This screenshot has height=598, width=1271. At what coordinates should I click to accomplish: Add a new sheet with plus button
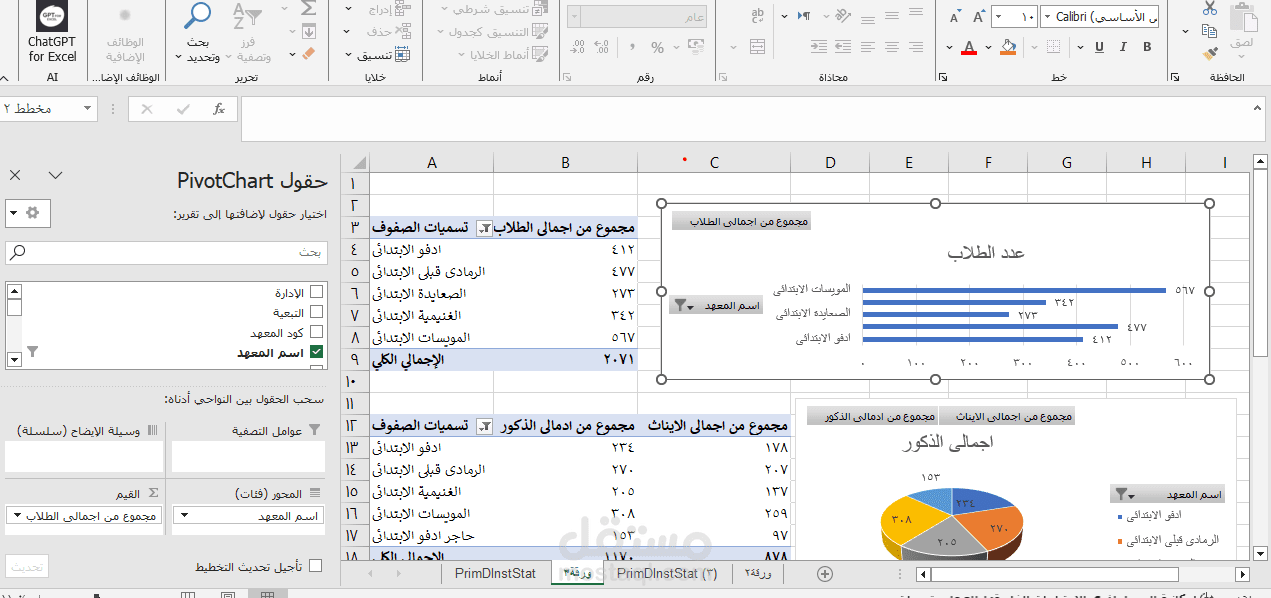coord(824,574)
